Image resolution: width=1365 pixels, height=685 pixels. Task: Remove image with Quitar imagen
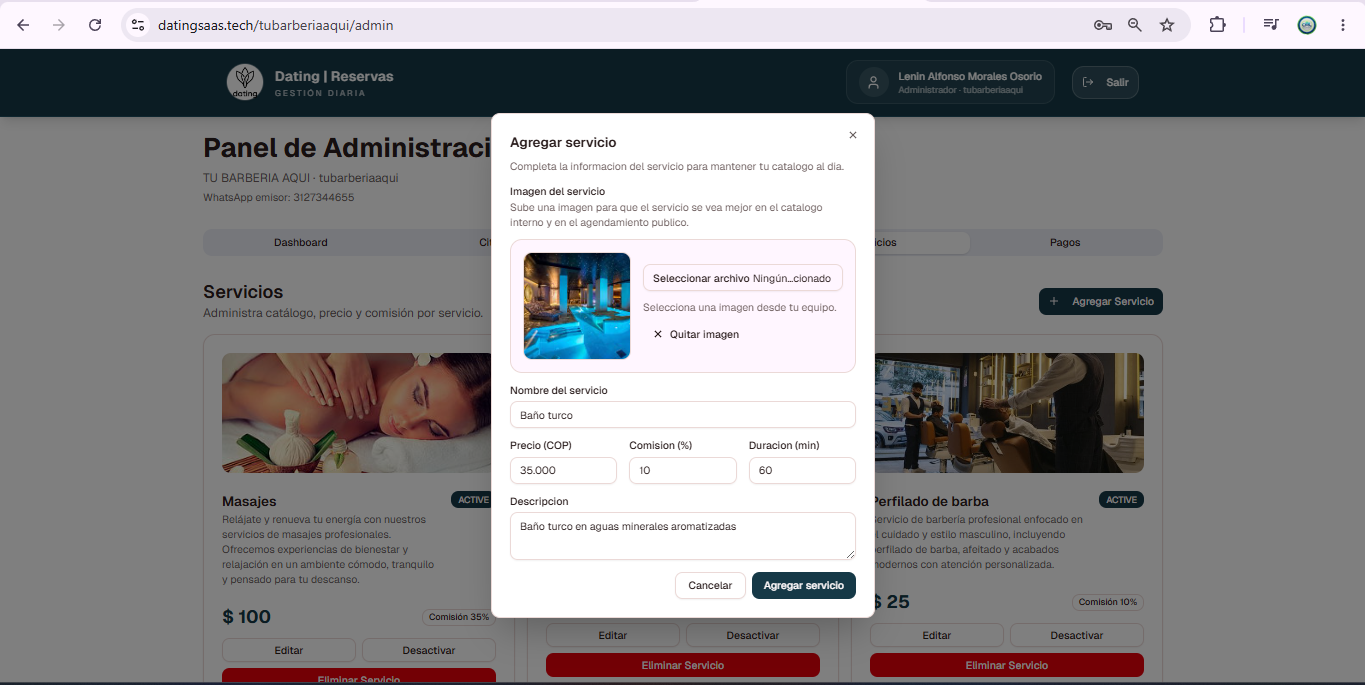pos(696,334)
